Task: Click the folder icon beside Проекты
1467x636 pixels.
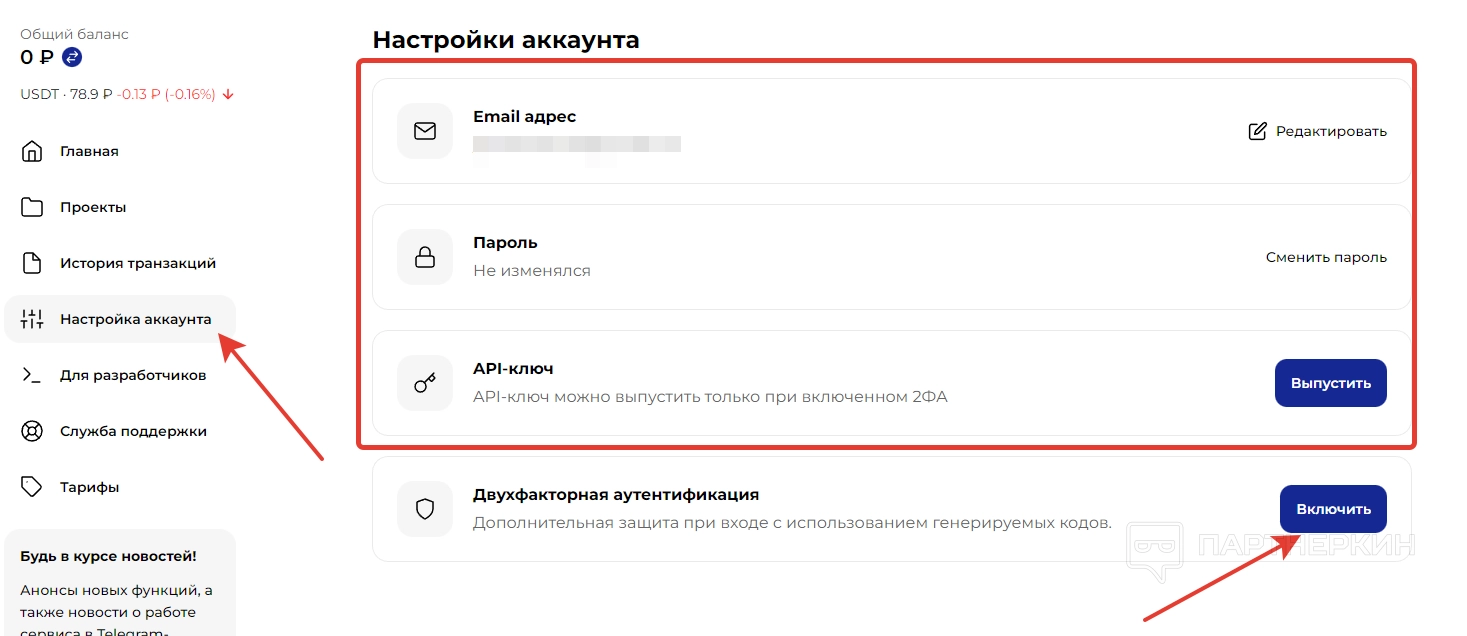Action: 32,207
